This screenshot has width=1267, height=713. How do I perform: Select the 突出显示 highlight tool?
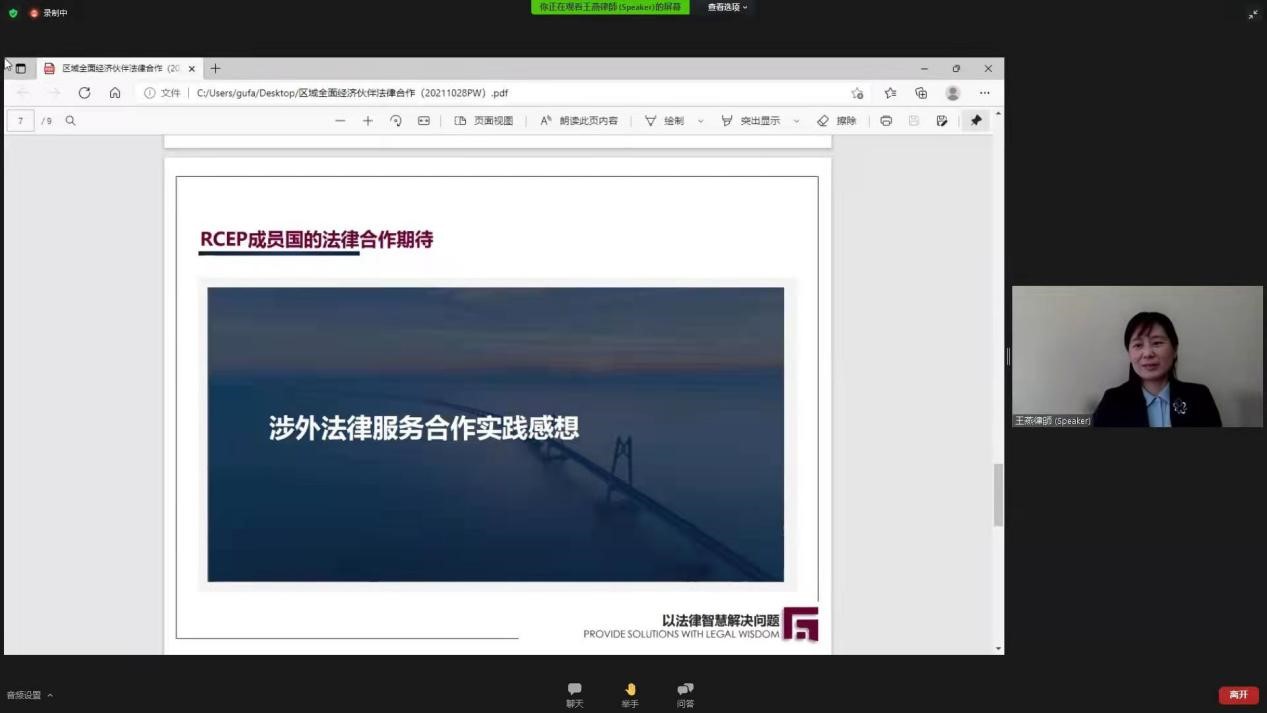coord(751,121)
